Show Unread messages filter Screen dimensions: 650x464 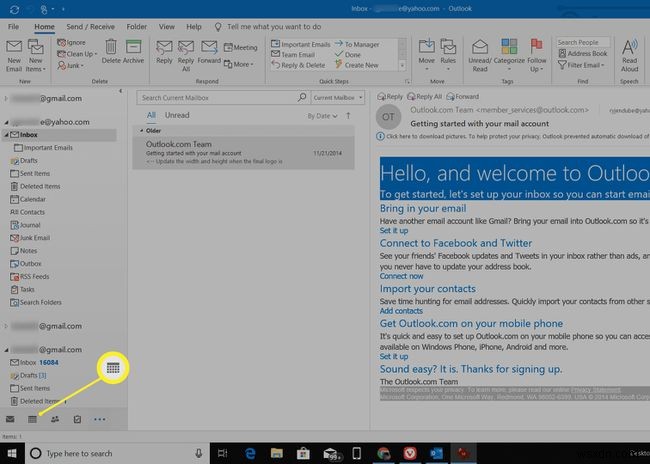(x=177, y=115)
